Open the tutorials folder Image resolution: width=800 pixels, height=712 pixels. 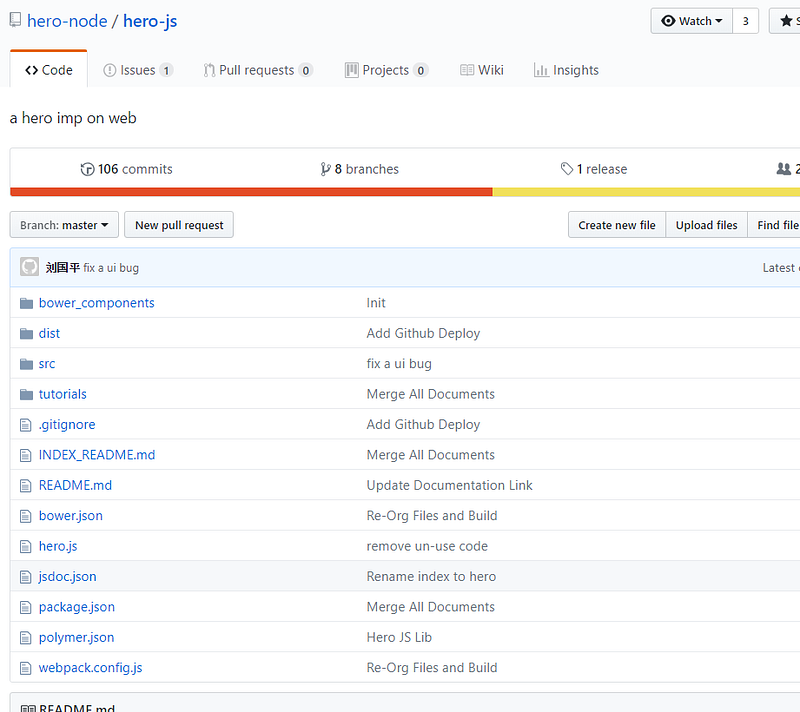coord(63,394)
